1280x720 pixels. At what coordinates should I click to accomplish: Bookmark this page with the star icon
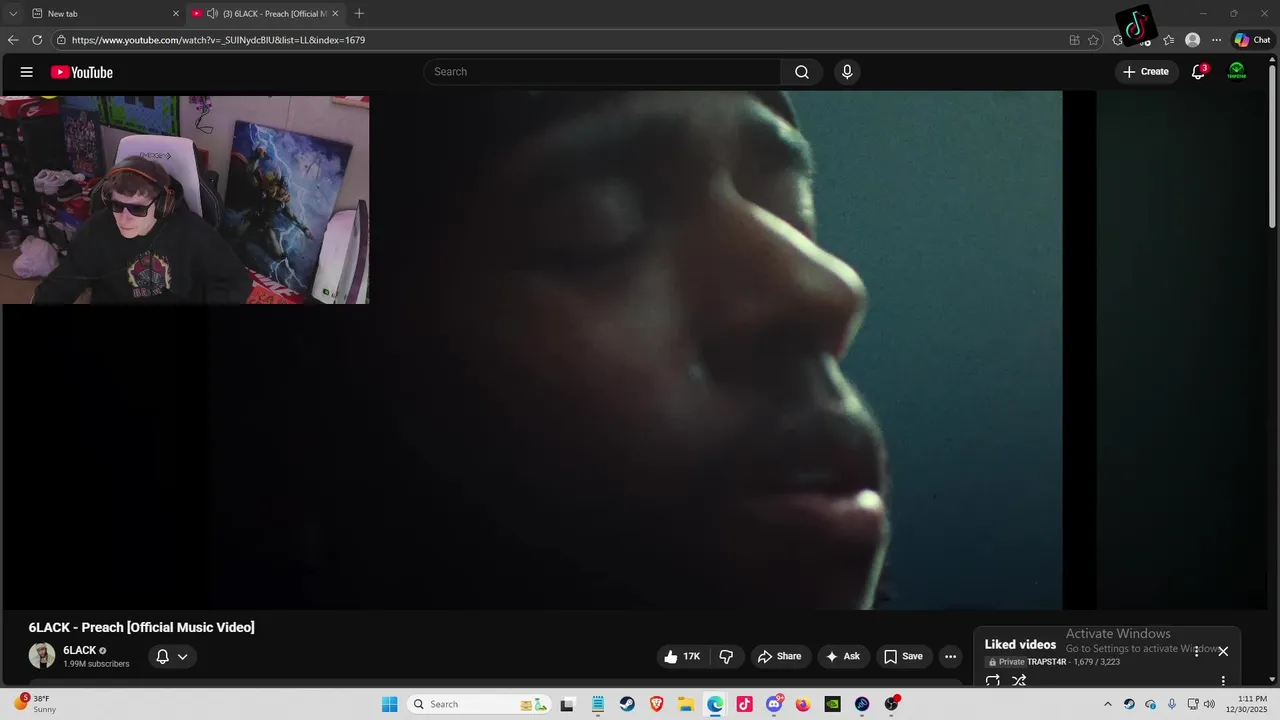tap(1093, 40)
